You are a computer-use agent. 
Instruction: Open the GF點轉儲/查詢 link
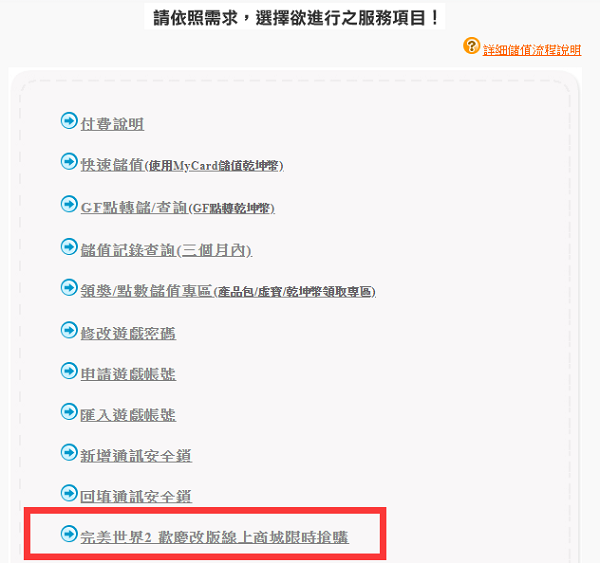click(x=178, y=208)
